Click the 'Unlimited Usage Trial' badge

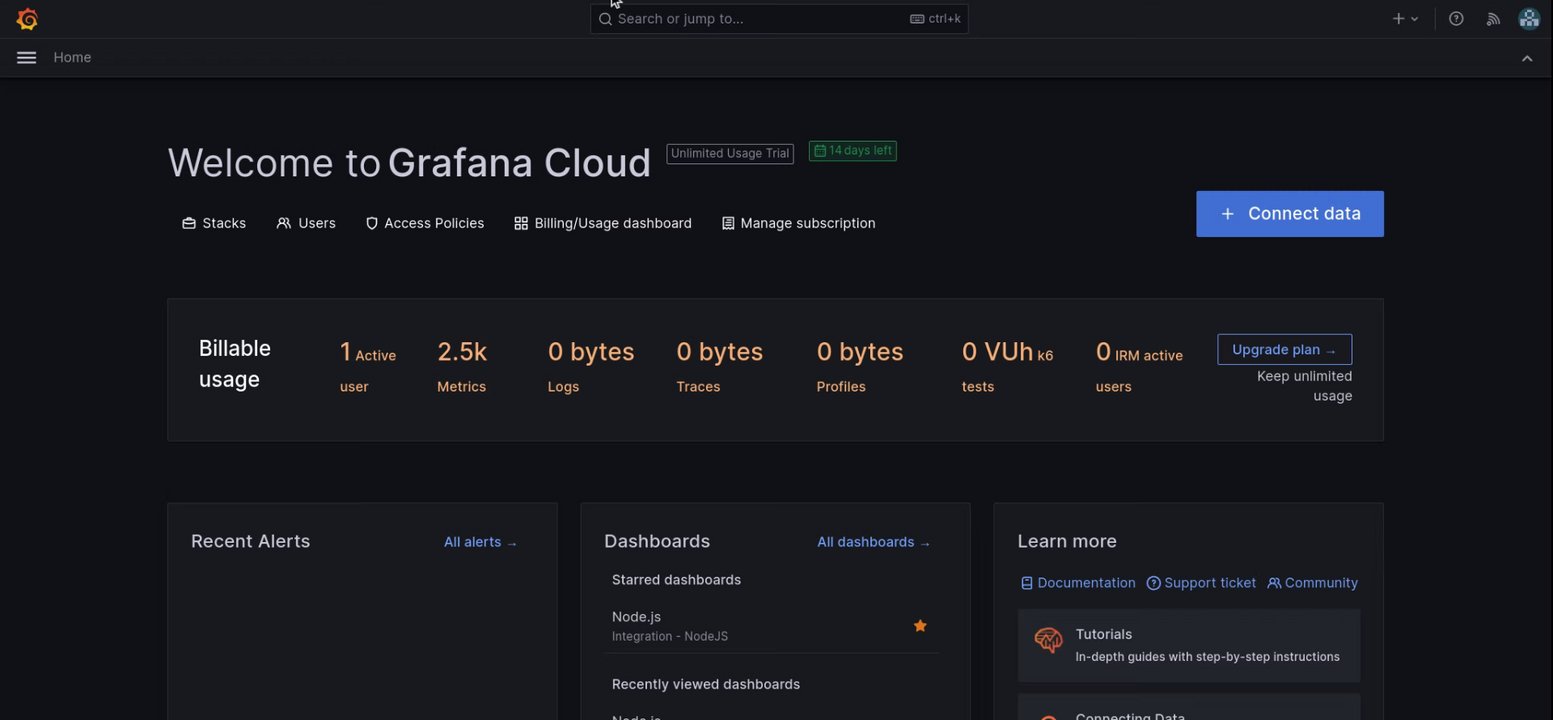click(730, 153)
